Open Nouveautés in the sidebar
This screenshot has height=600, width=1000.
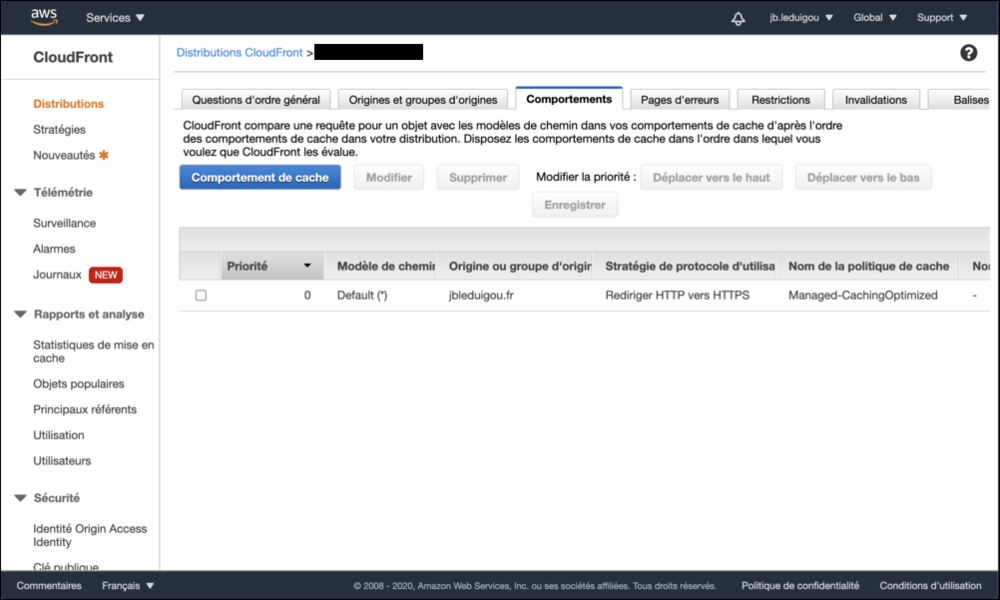(64, 155)
